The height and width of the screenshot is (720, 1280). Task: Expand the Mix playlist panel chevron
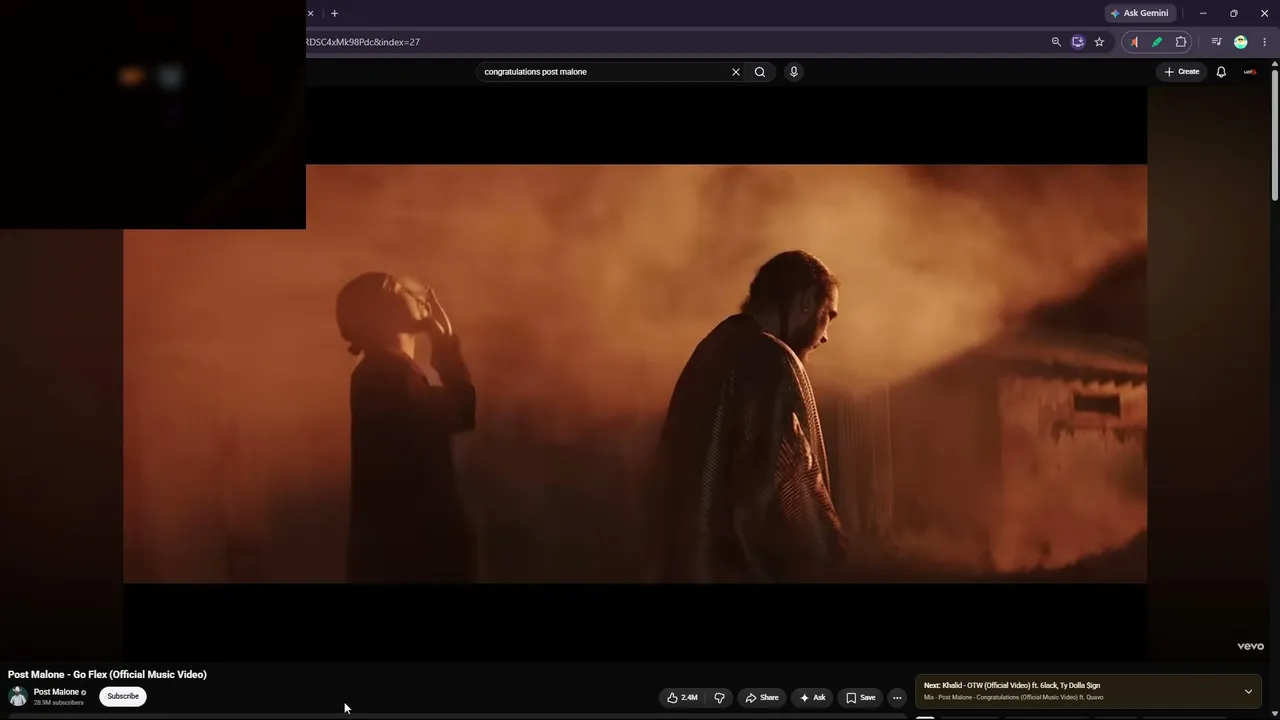click(1248, 692)
